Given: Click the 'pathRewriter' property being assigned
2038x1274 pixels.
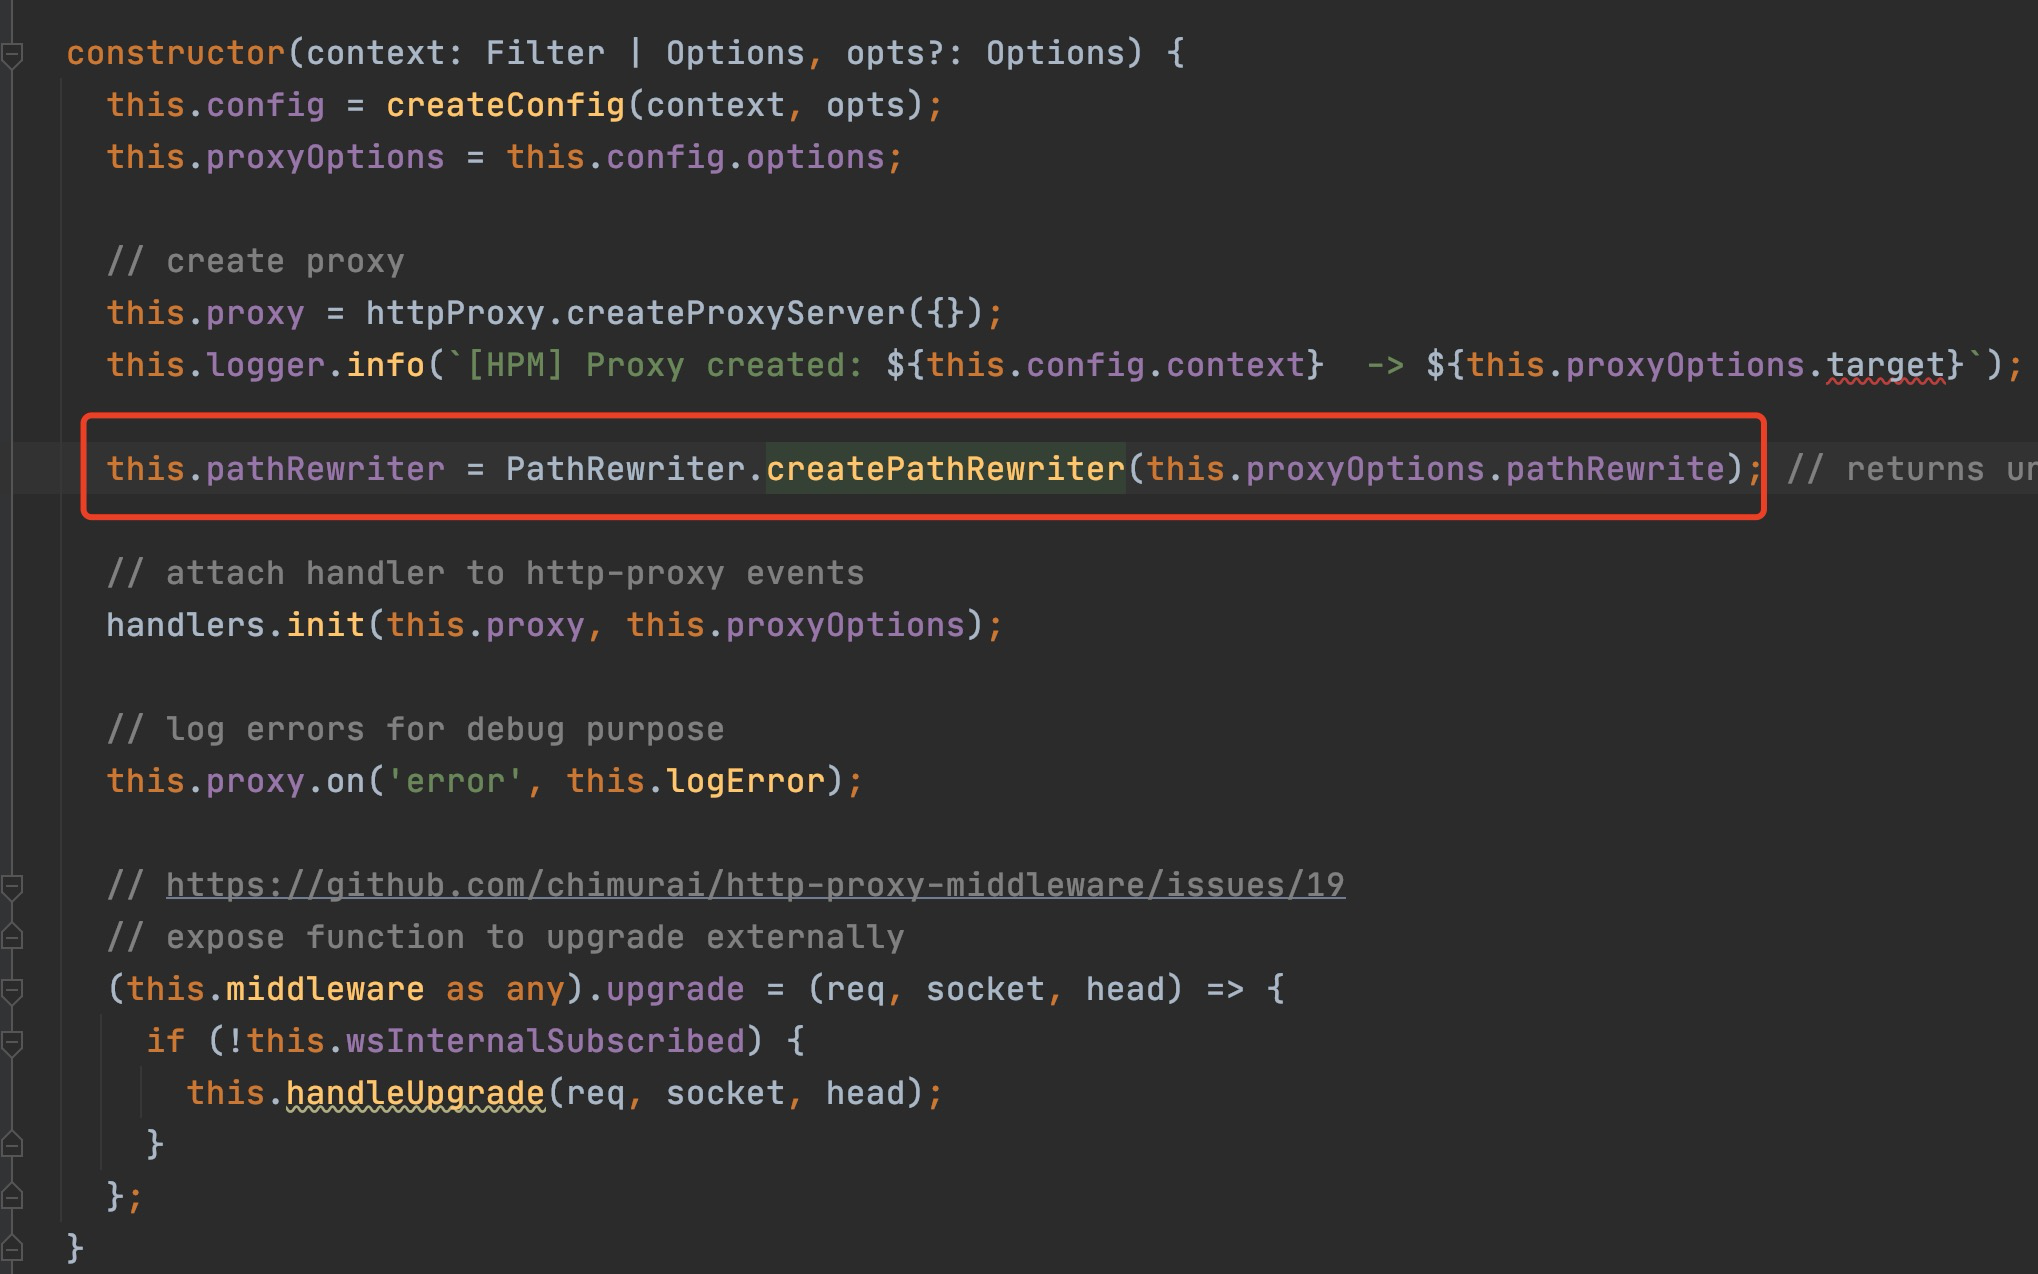Looking at the screenshot, I should click(325, 469).
